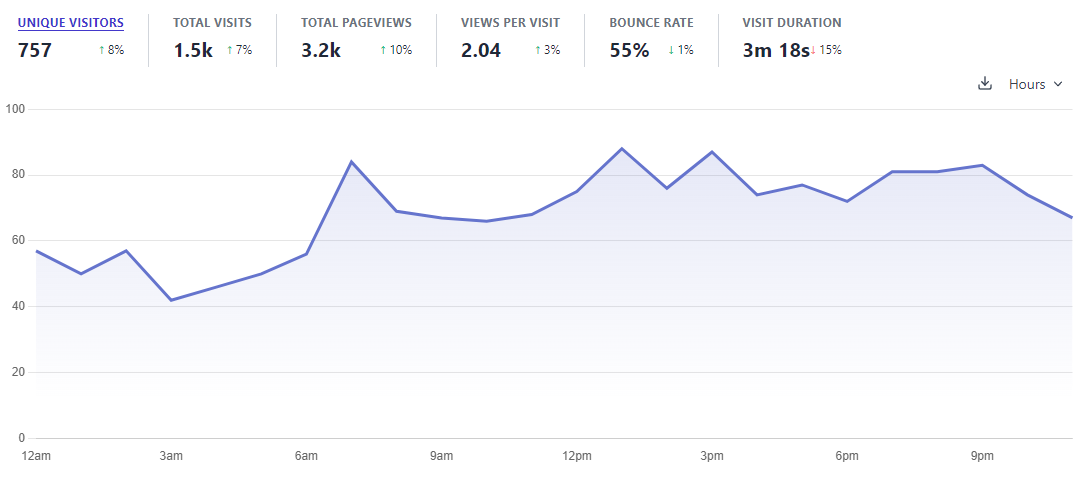The image size is (1079, 479).
Task: Switch graph to Total Visits
Action: [x=213, y=23]
